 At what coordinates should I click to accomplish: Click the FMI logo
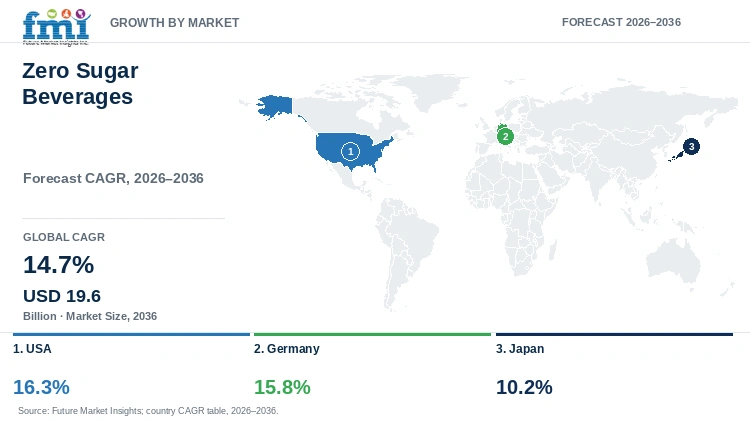pos(56,27)
